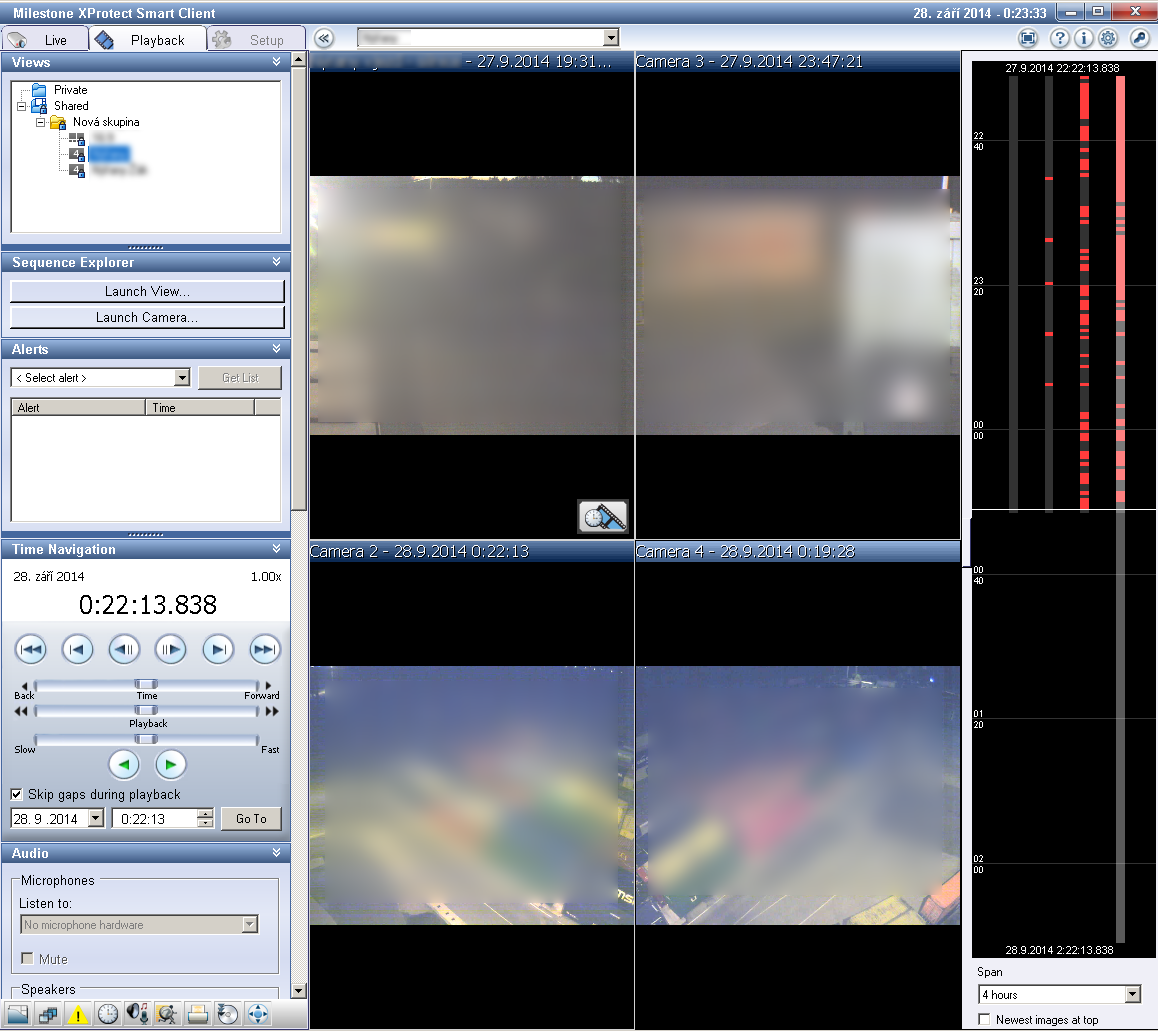The image size is (1158, 1031).
Task: Step to next image
Action: click(171, 650)
